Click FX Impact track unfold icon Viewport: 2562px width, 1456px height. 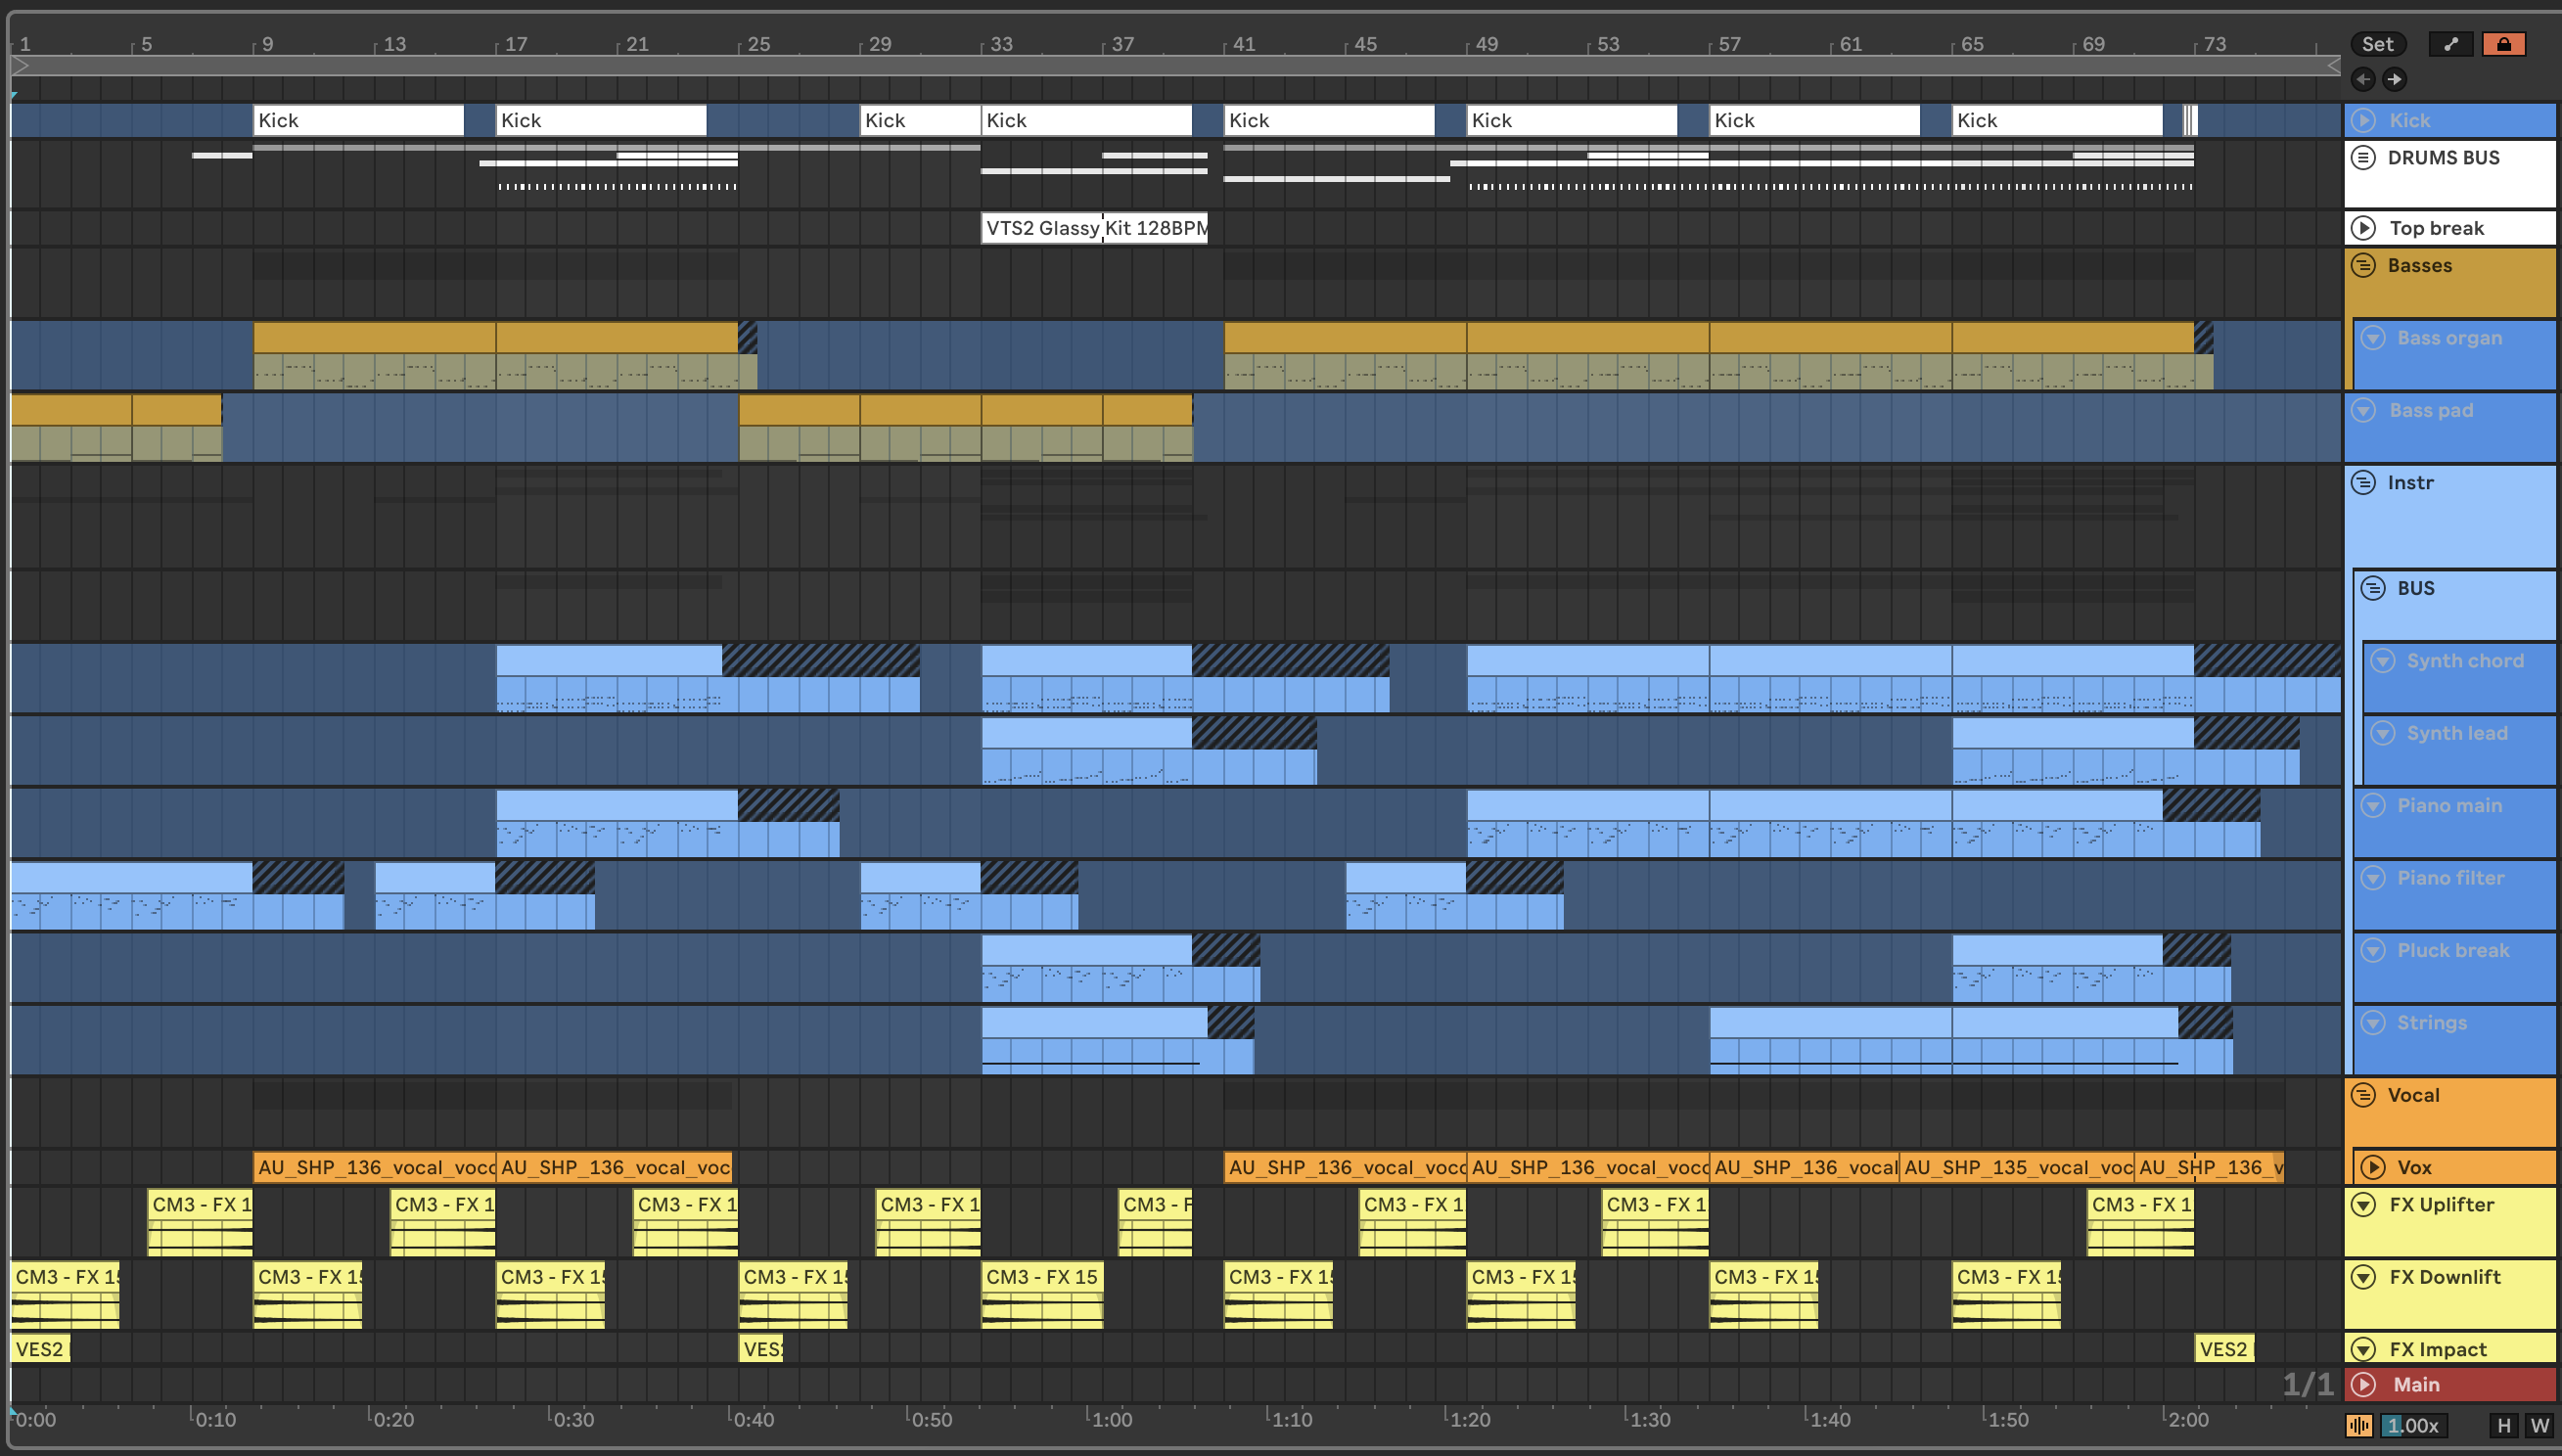[2363, 1349]
